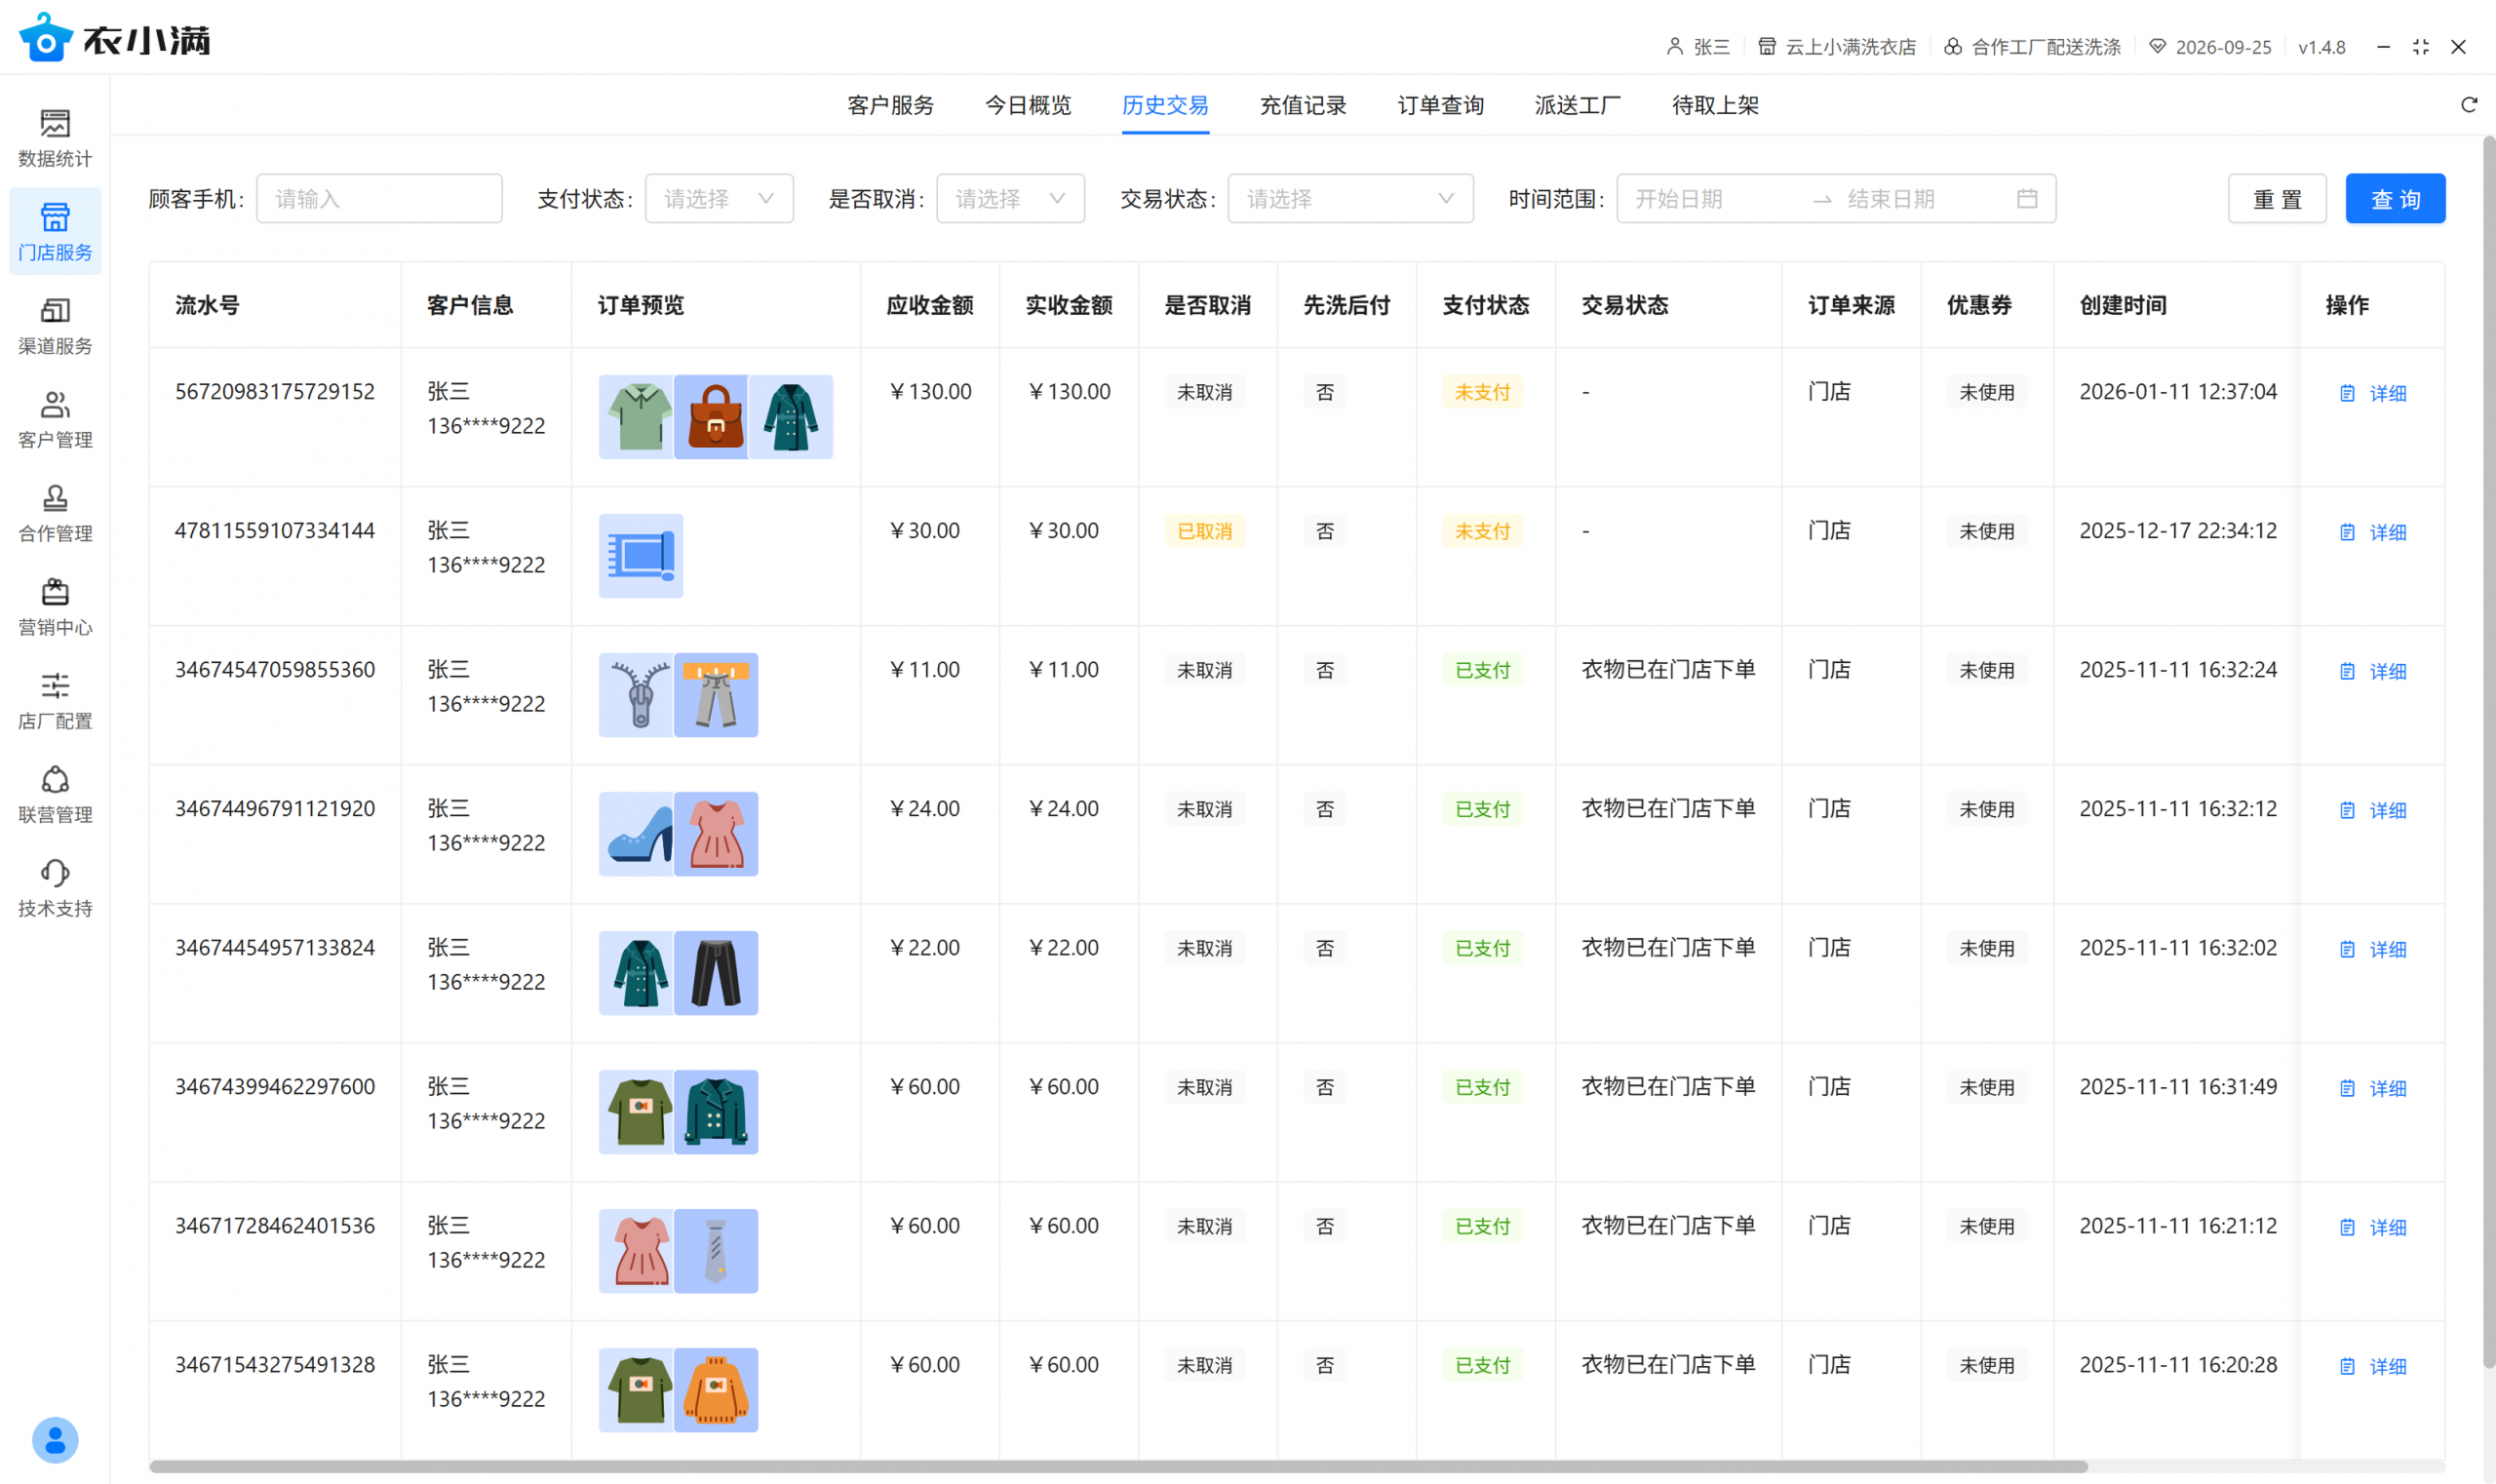The width and height of the screenshot is (2496, 1484).
Task: Expand the 是否取消 dropdown
Action: [1010, 199]
